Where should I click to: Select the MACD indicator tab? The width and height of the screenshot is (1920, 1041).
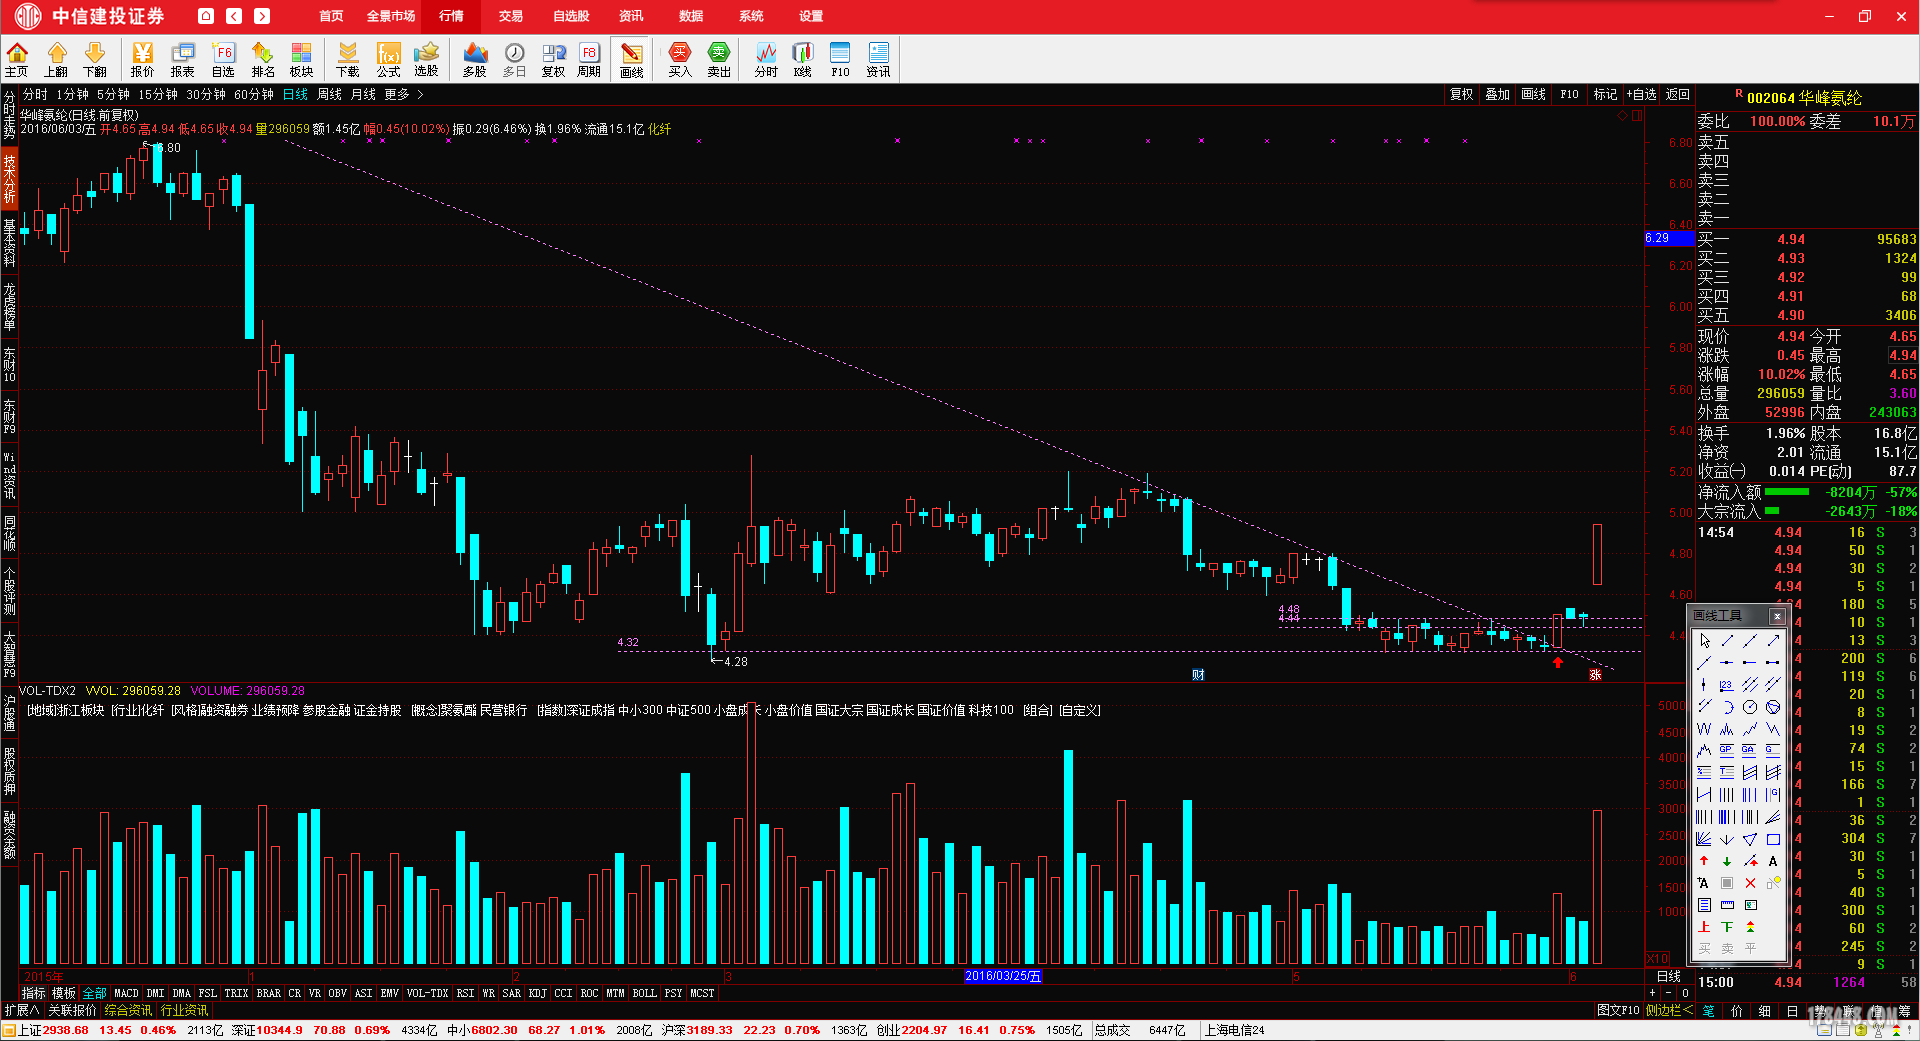127,993
